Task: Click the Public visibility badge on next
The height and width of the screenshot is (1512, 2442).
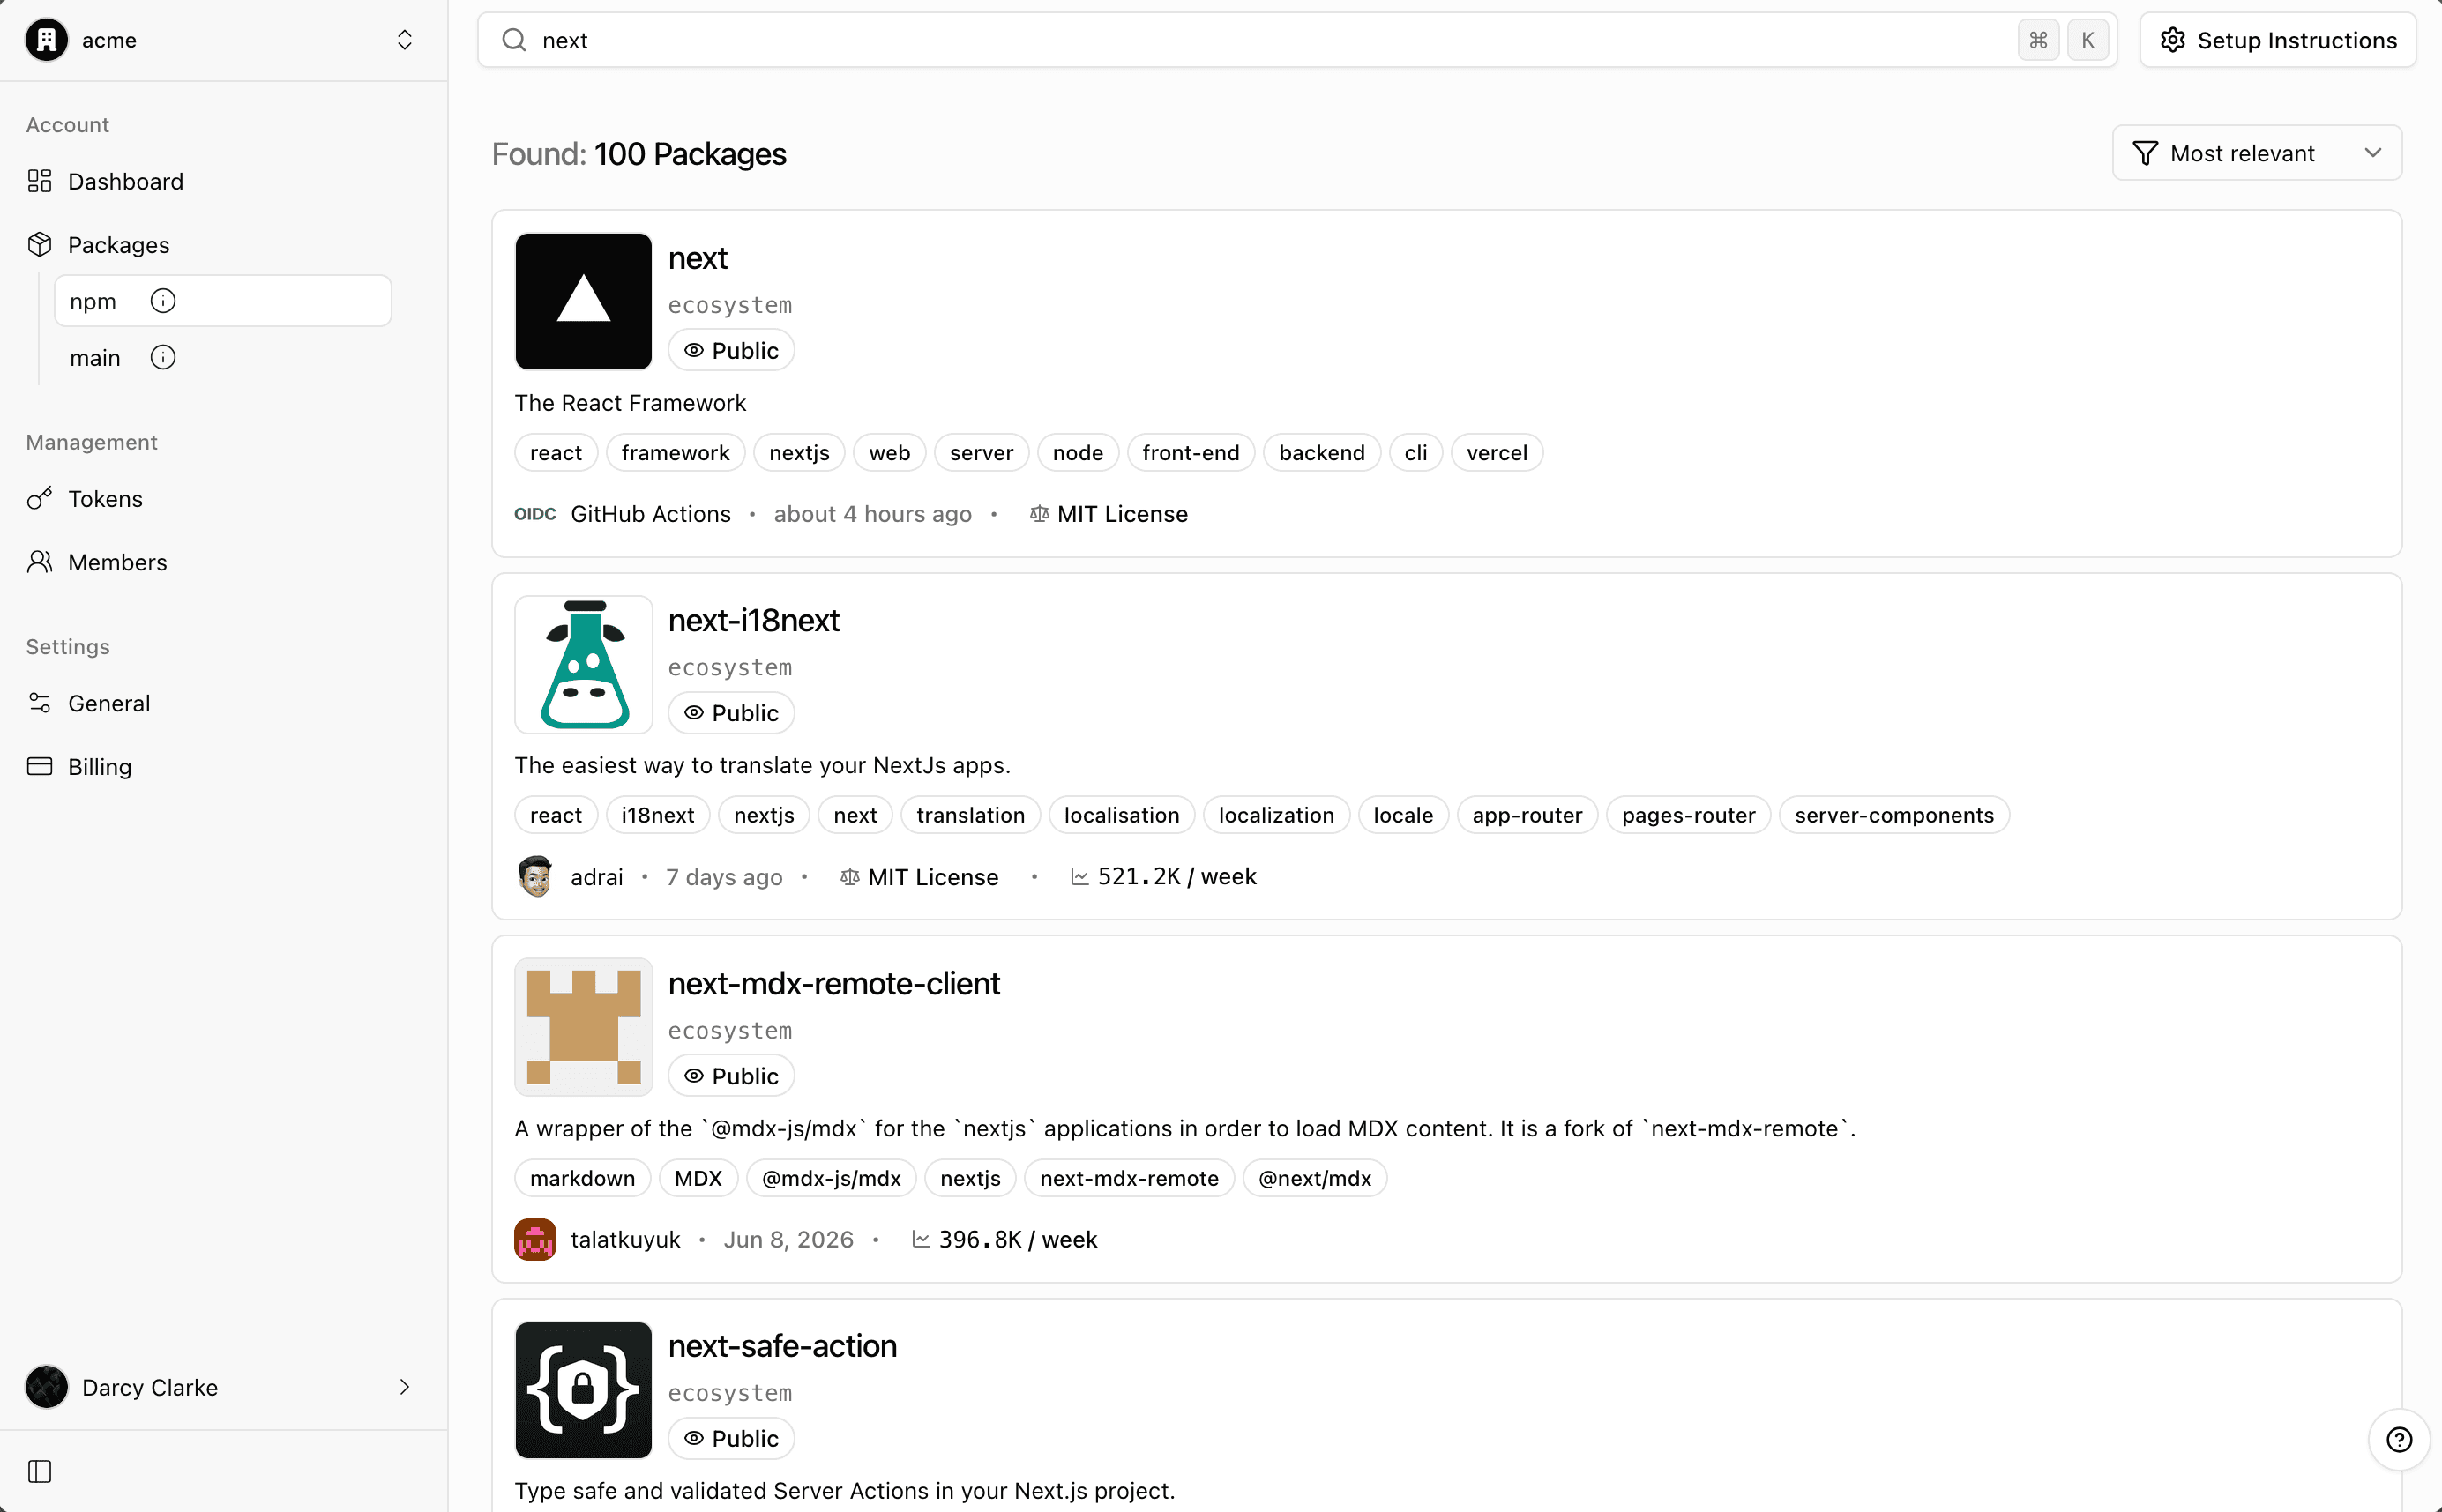Action: pyautogui.click(x=731, y=350)
